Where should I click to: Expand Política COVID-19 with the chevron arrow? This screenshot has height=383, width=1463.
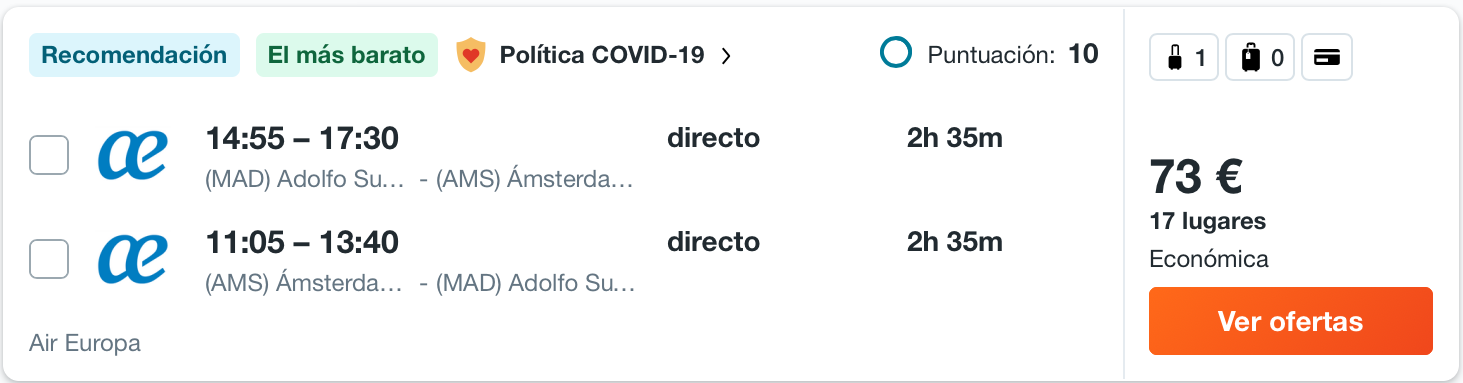(726, 55)
